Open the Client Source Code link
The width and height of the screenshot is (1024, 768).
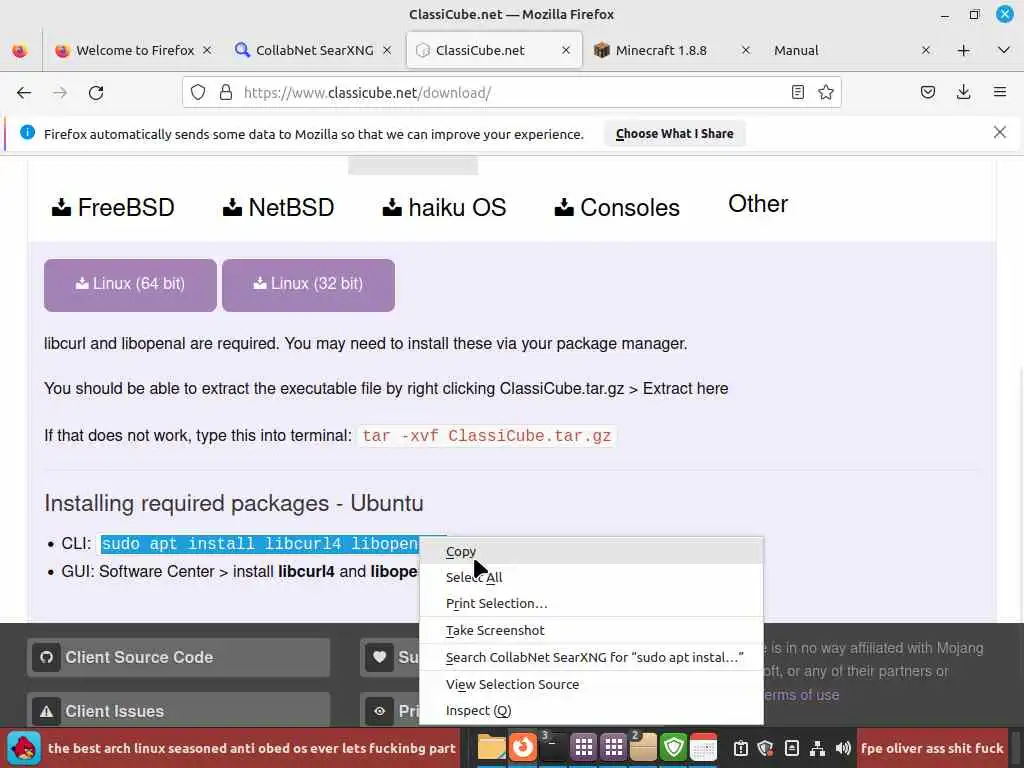coord(178,657)
